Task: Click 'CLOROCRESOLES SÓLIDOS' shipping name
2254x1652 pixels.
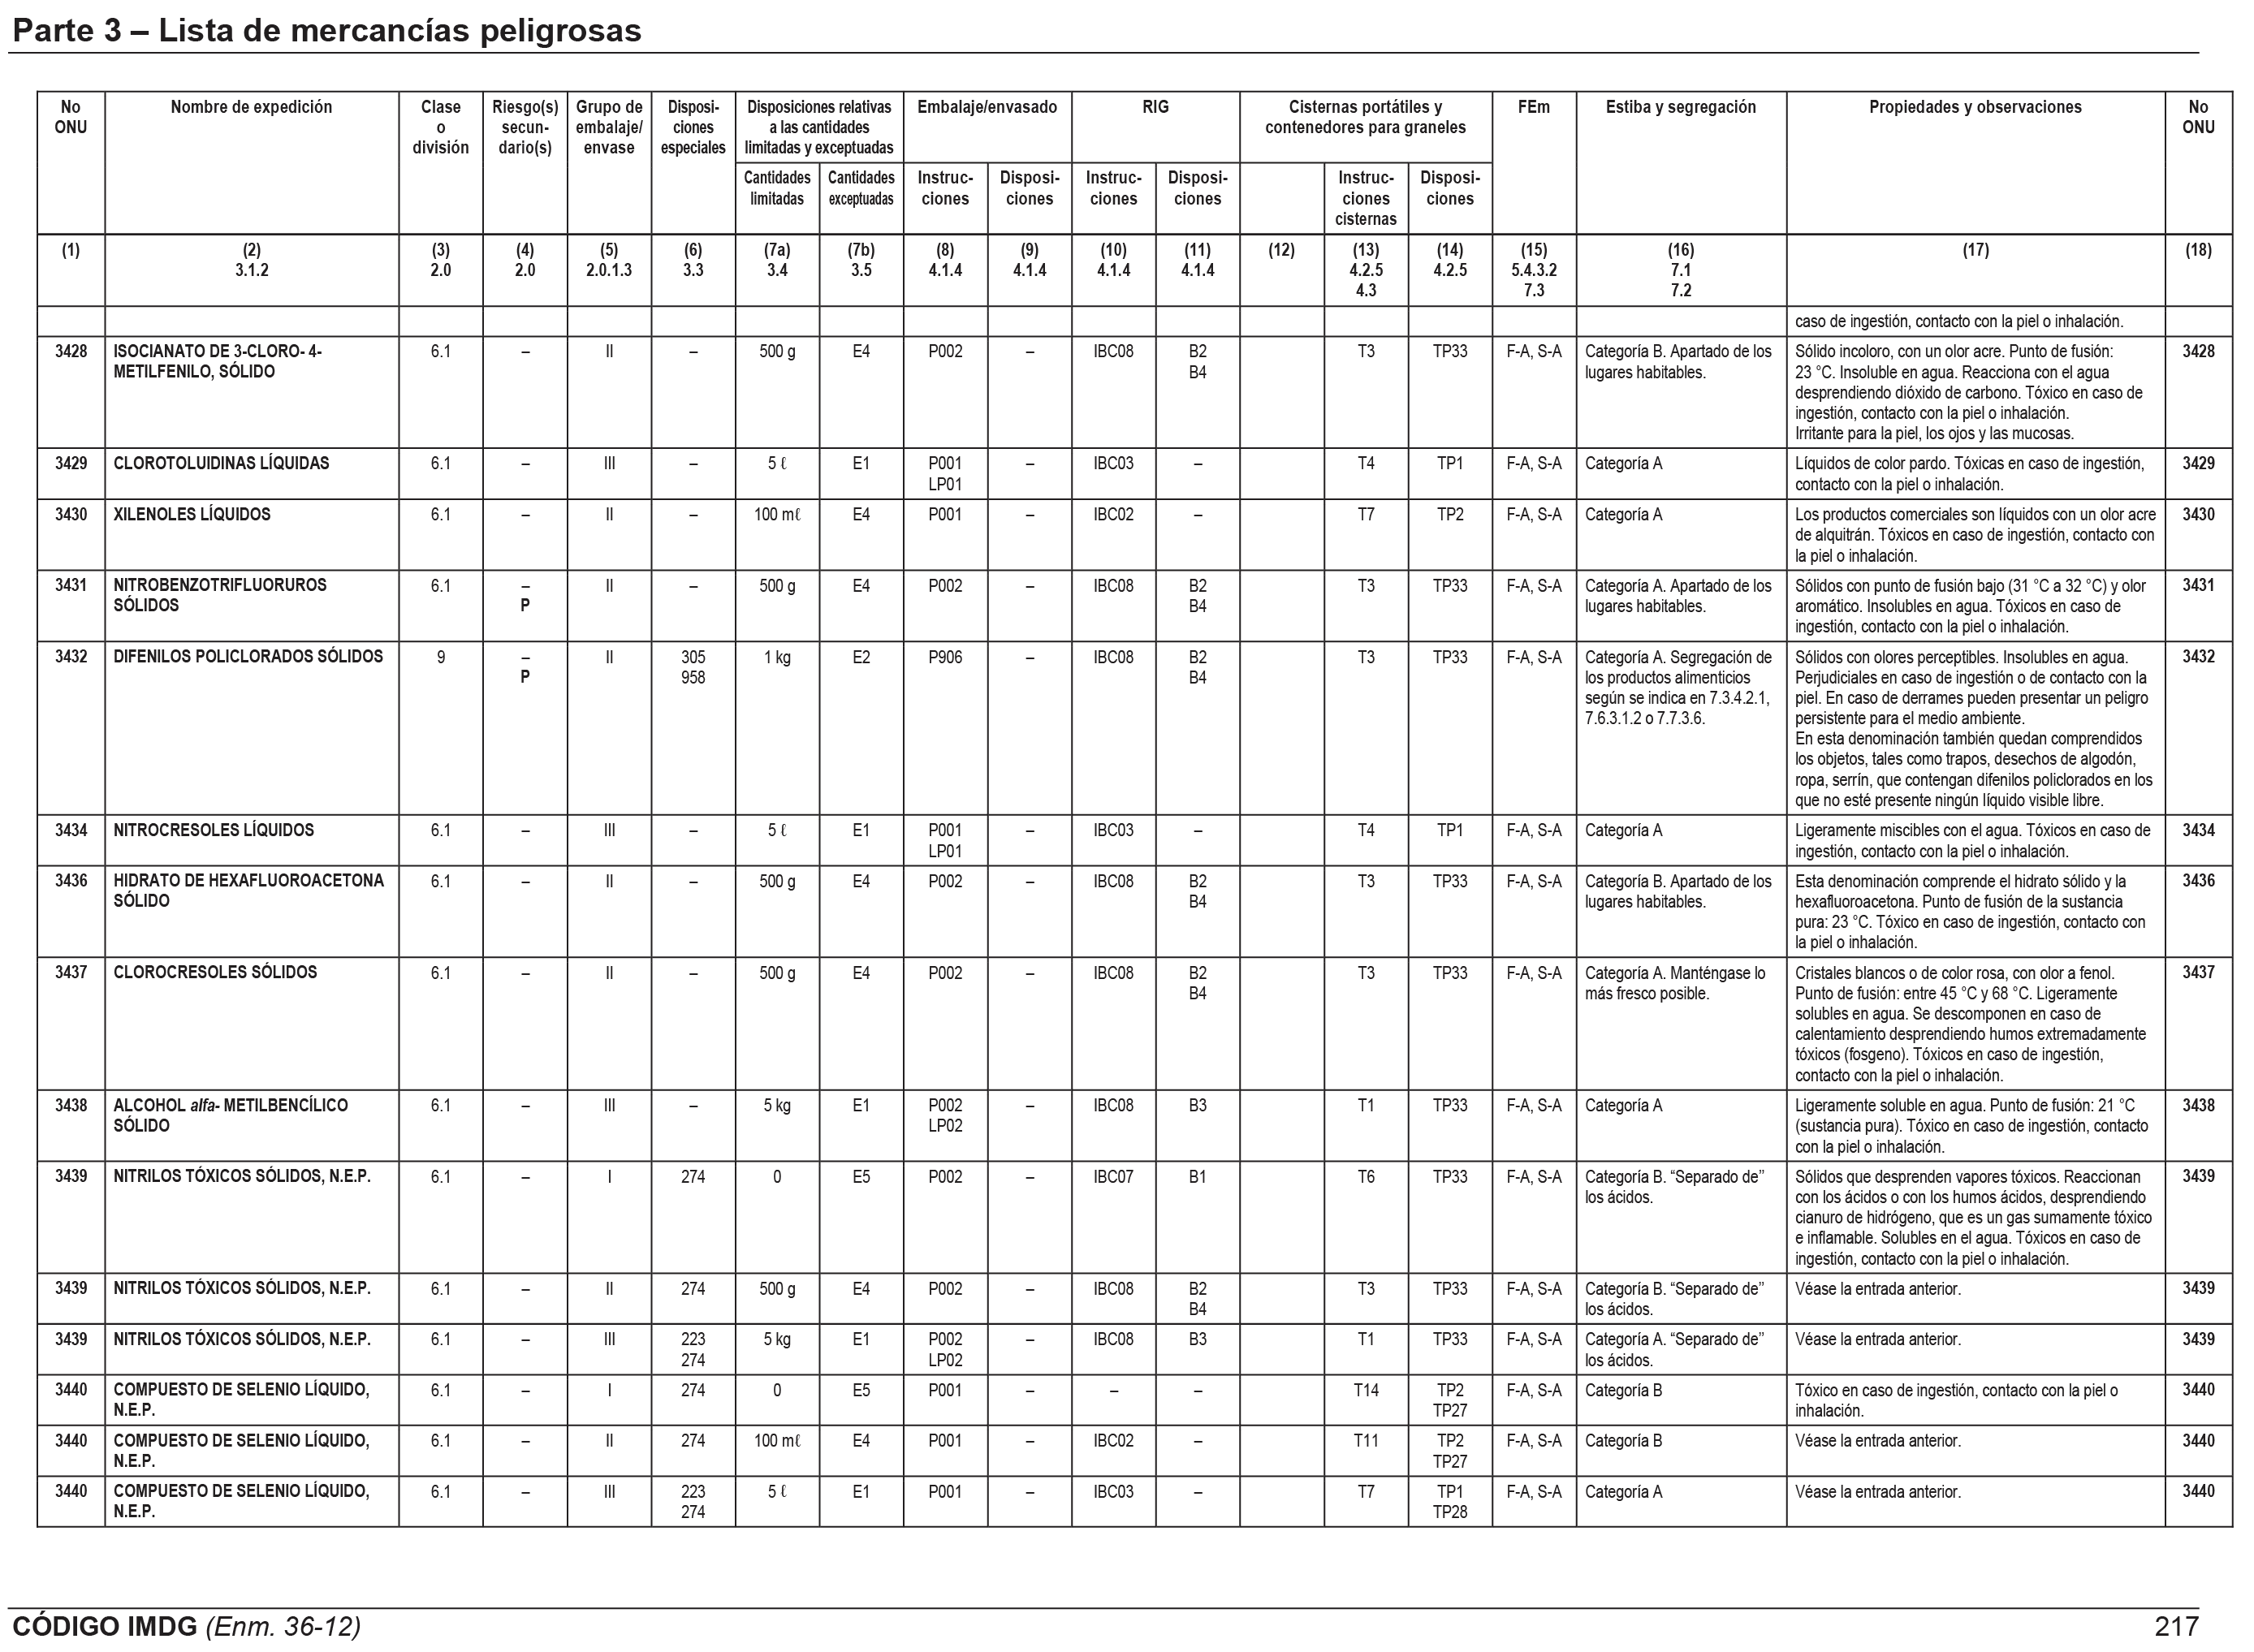Action: (215, 972)
